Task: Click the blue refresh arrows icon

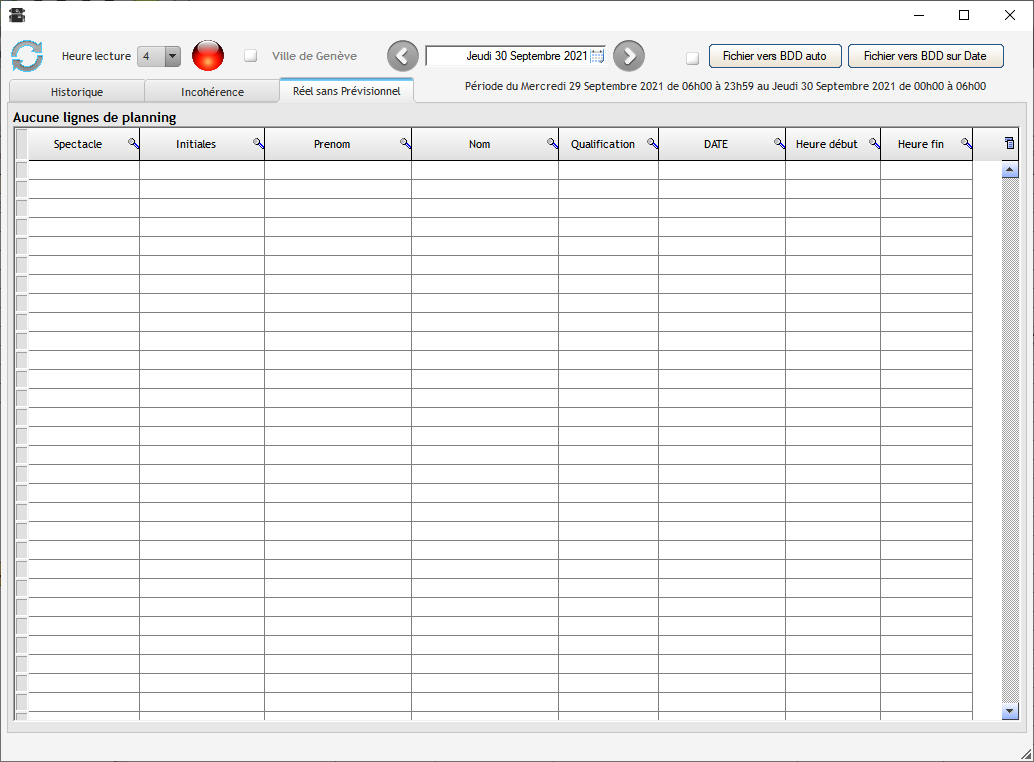Action: 27,56
